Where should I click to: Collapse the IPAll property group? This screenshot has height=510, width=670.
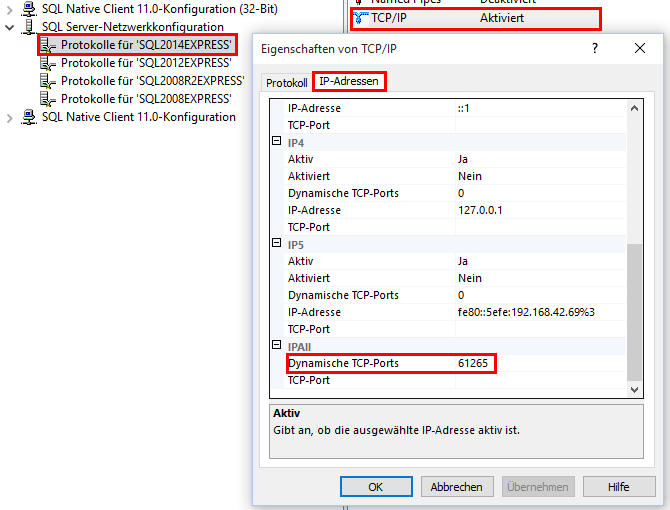click(x=277, y=345)
